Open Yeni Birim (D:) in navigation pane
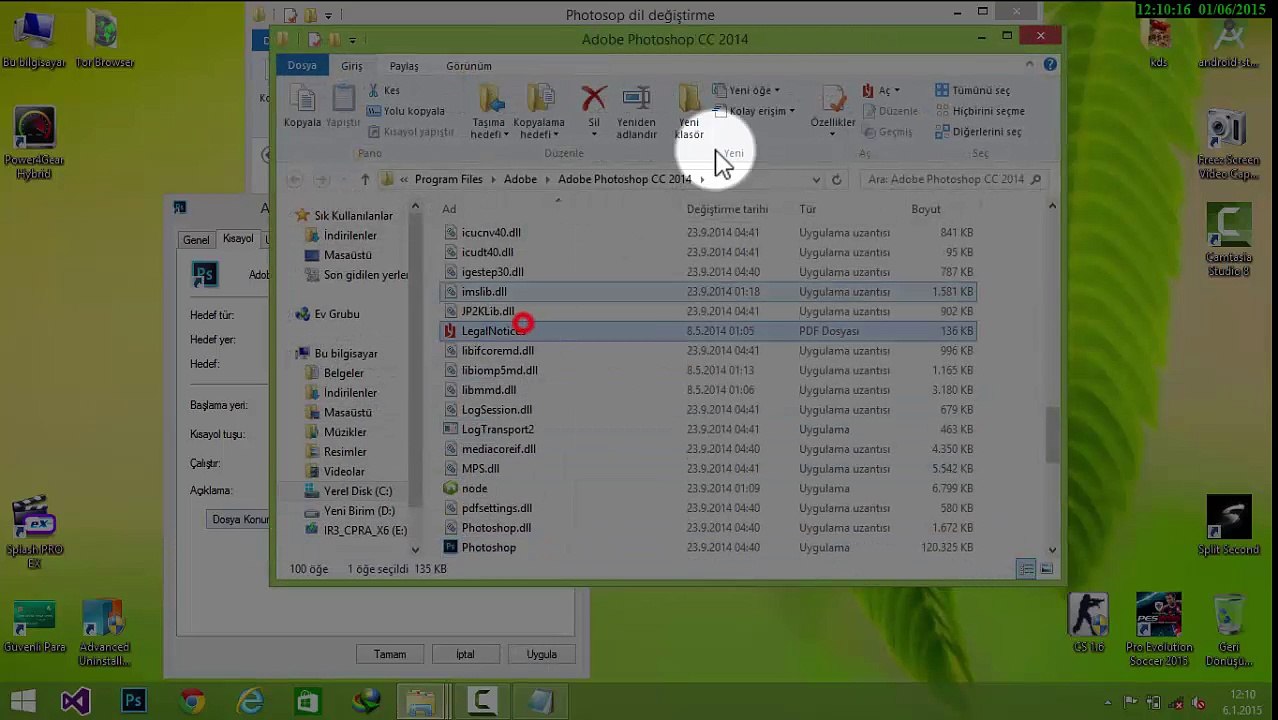This screenshot has height=720, width=1278. [x=359, y=511]
